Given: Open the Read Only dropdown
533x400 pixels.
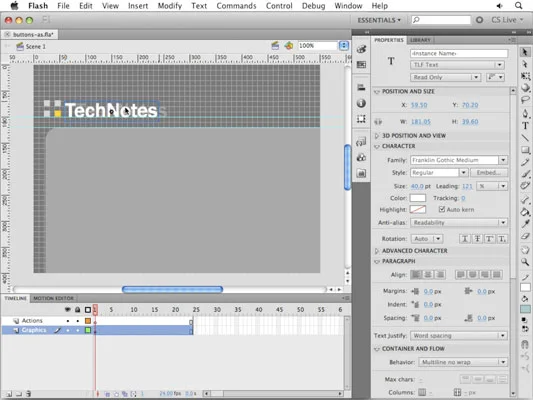Looking at the screenshot, I should tap(445, 77).
